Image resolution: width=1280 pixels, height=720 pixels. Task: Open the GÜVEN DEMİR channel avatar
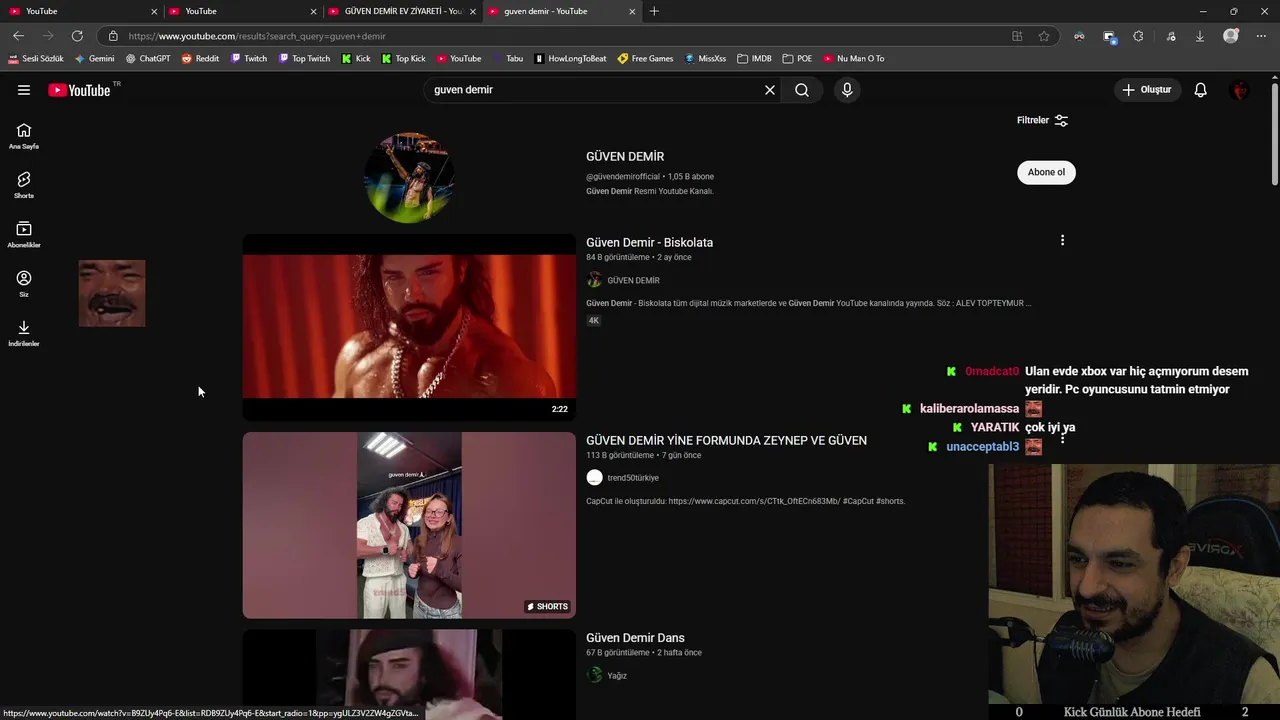[409, 177]
